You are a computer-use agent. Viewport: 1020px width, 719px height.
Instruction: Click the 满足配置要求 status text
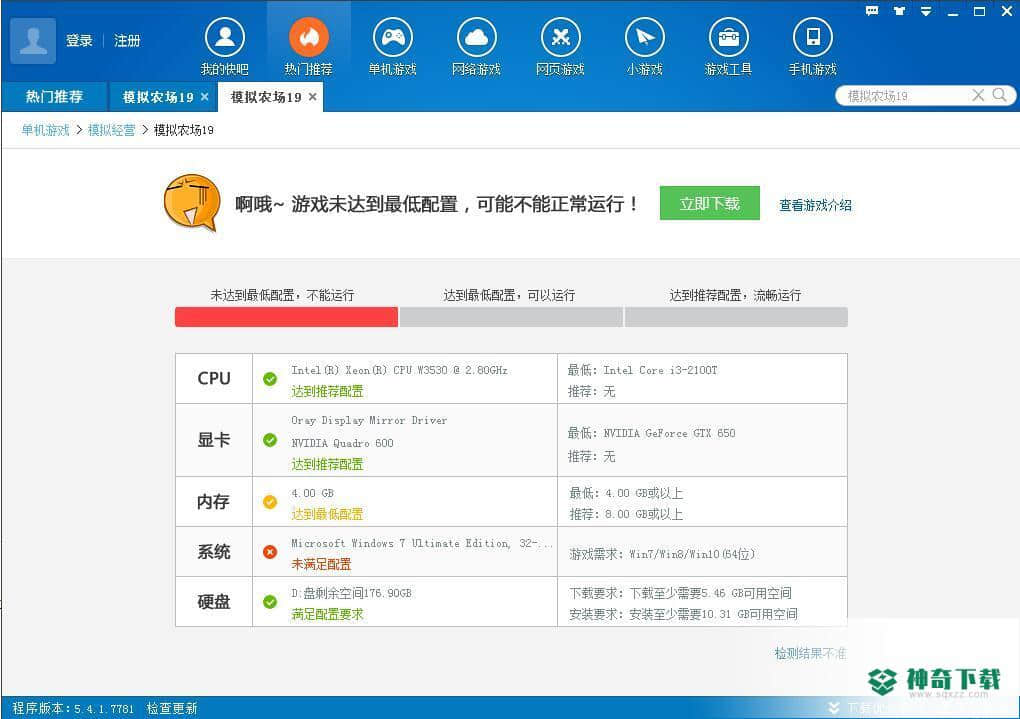pos(327,614)
